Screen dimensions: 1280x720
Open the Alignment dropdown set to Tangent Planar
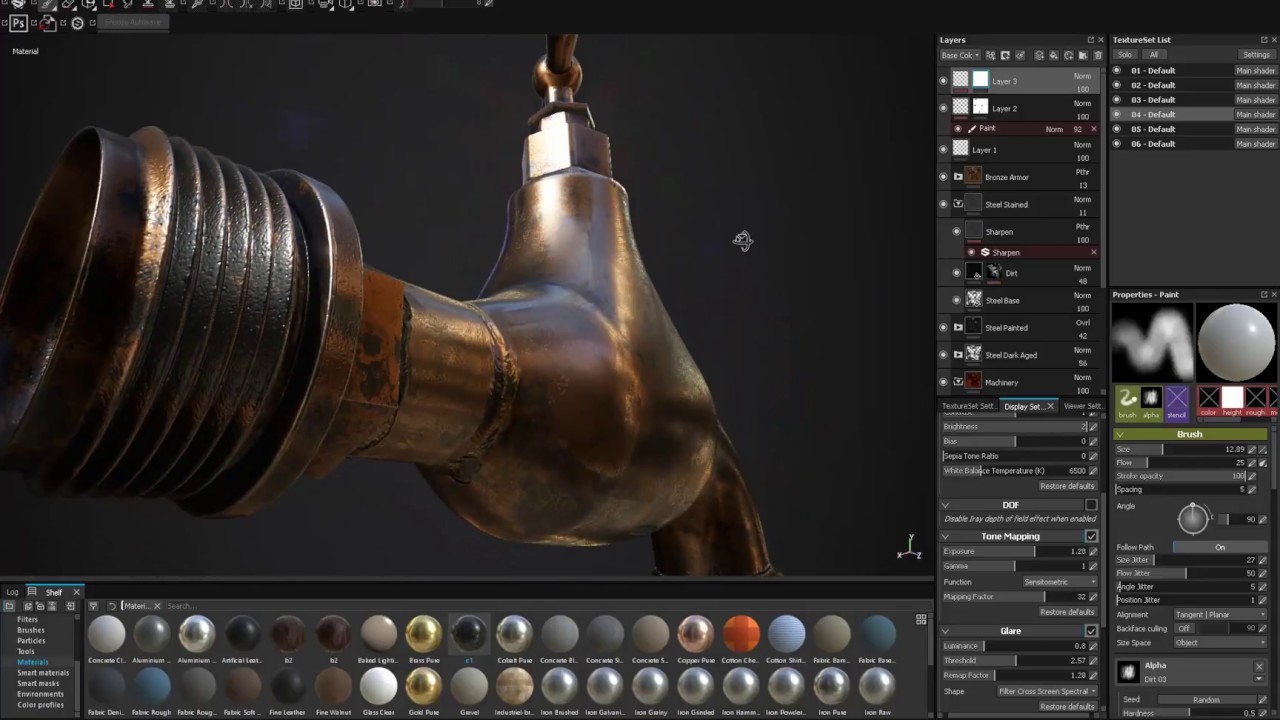point(1222,614)
